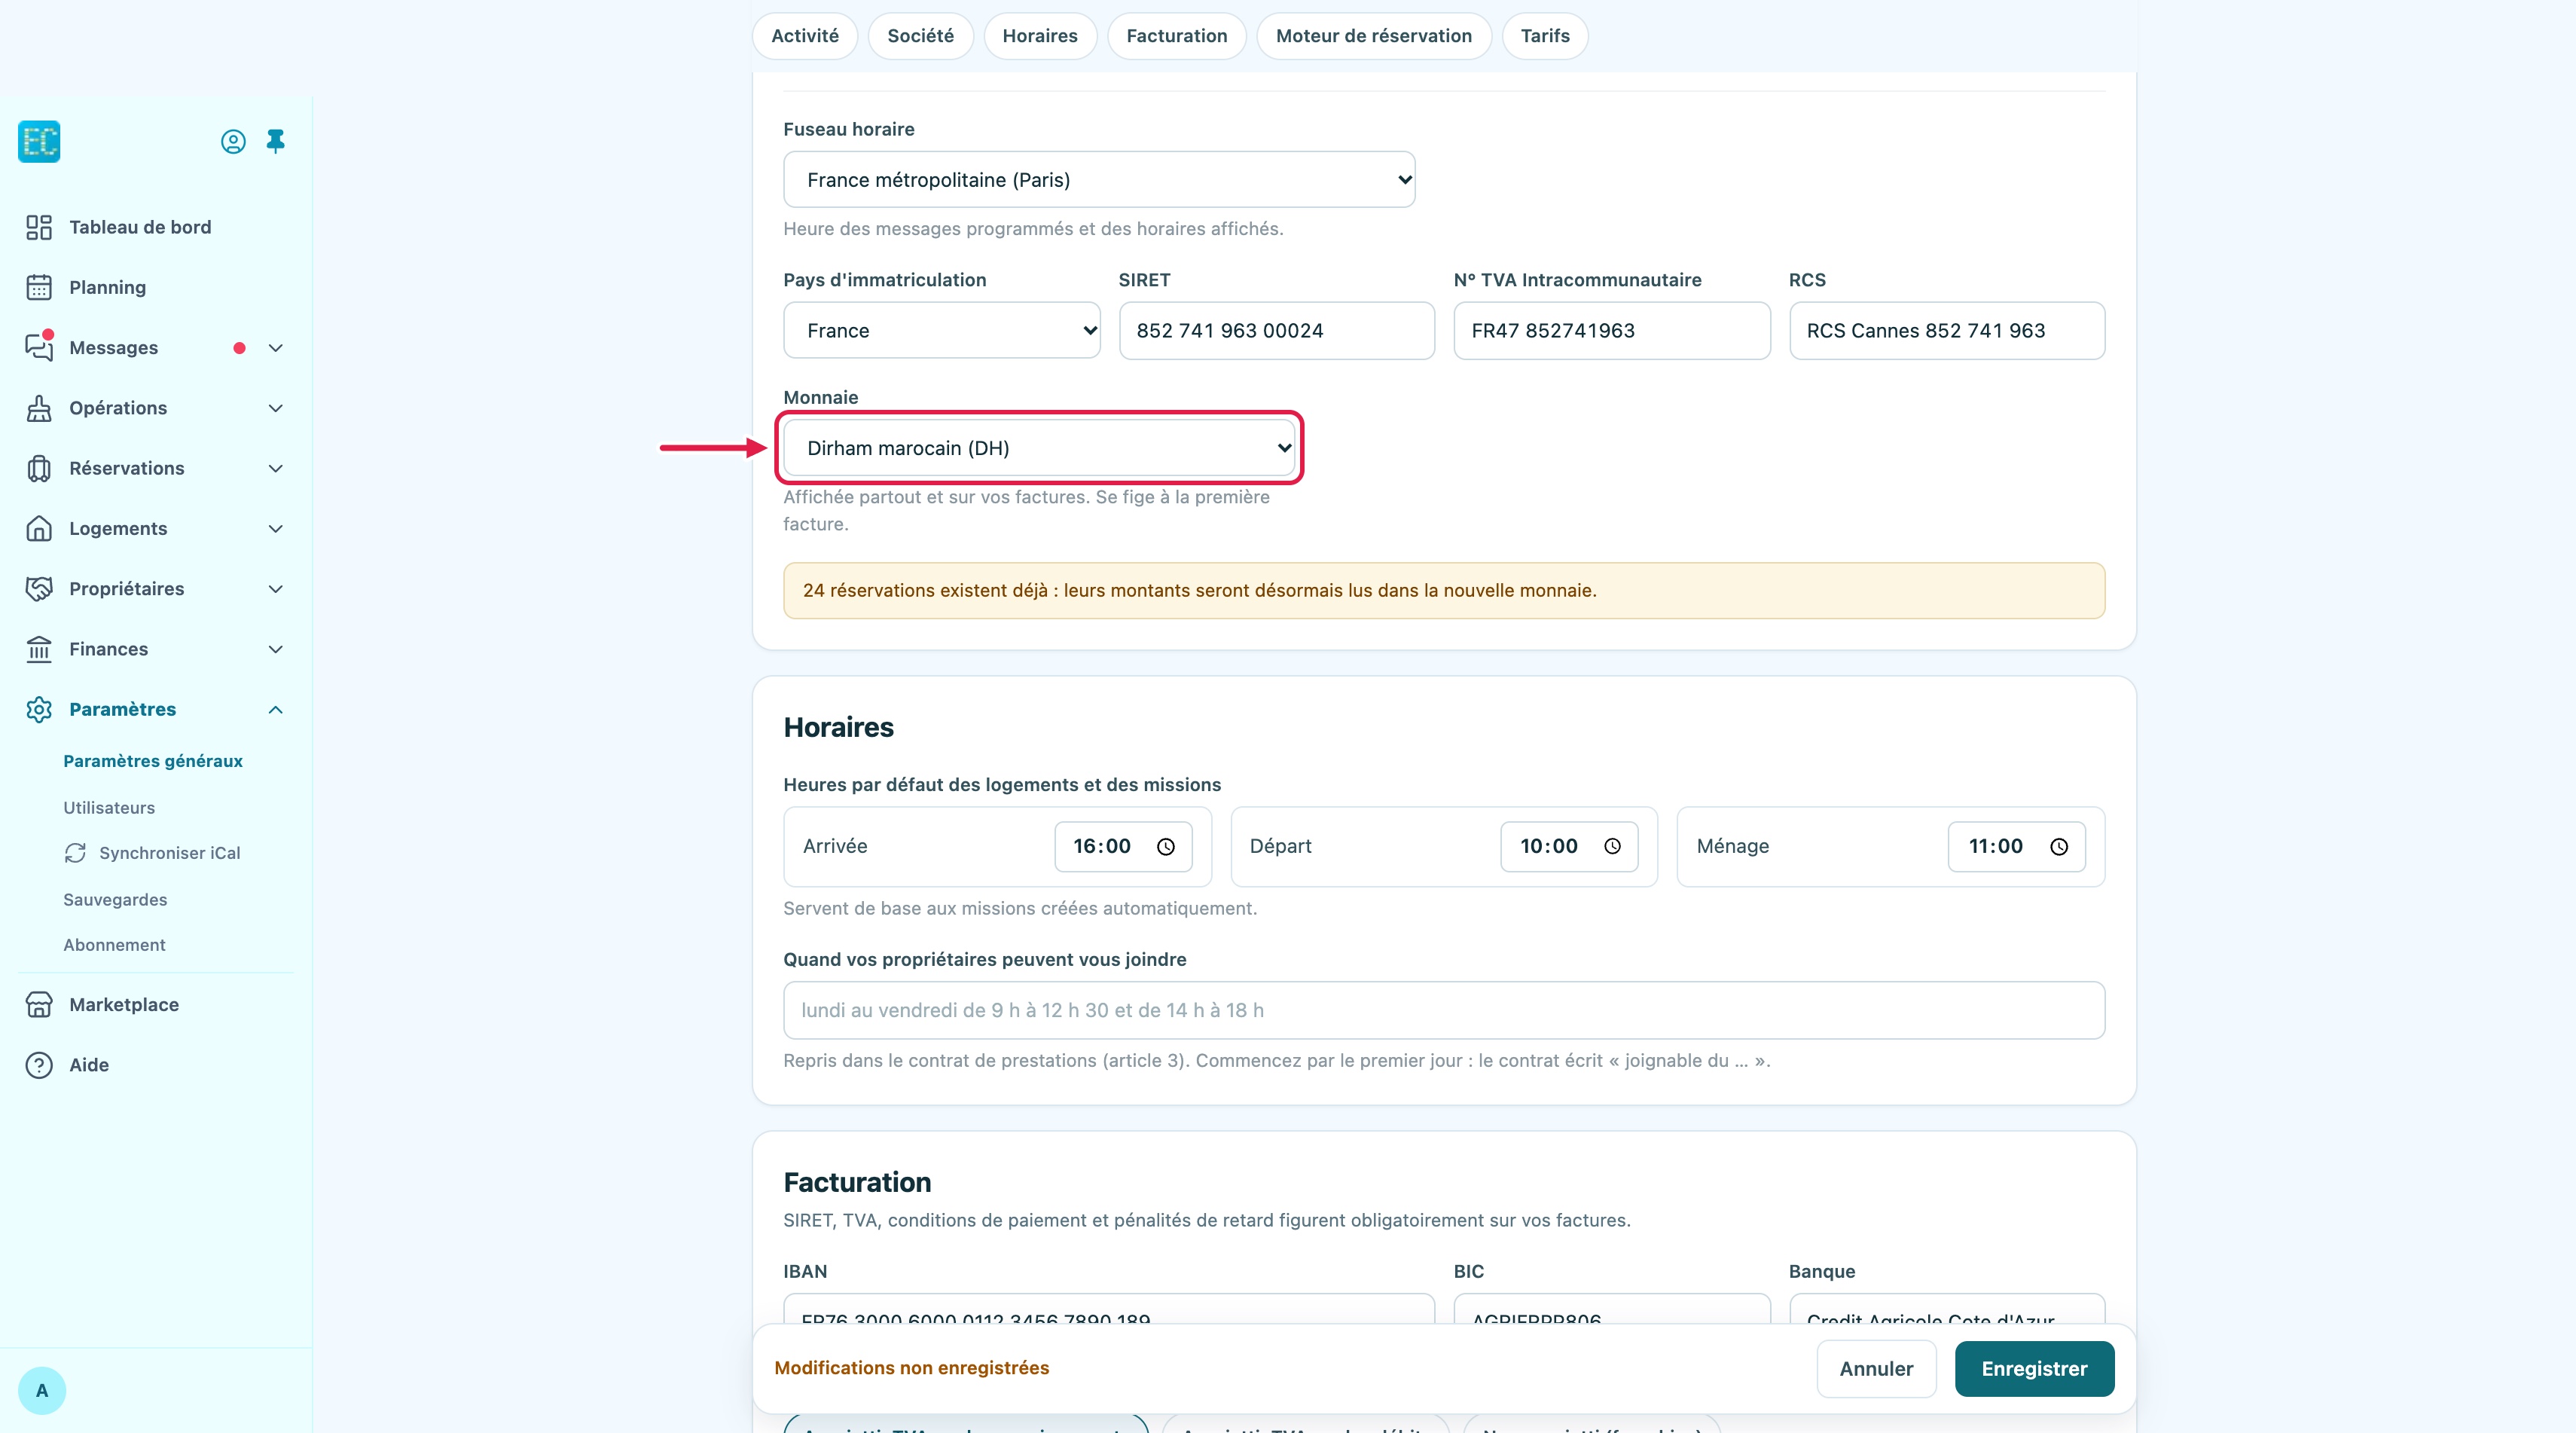Click the Enregistrer button
The width and height of the screenshot is (2576, 1433).
click(2034, 1368)
